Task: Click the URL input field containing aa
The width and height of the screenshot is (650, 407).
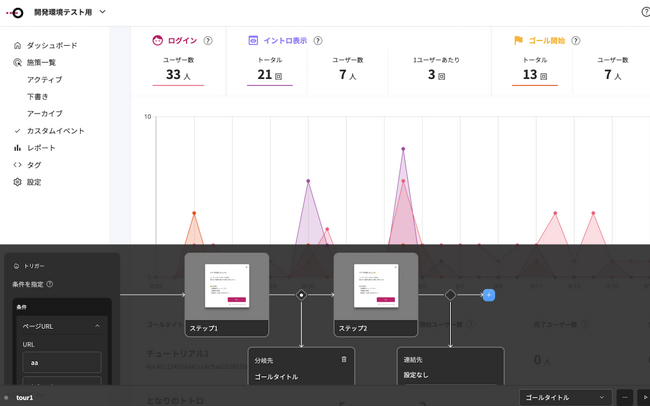Action: 62,362
